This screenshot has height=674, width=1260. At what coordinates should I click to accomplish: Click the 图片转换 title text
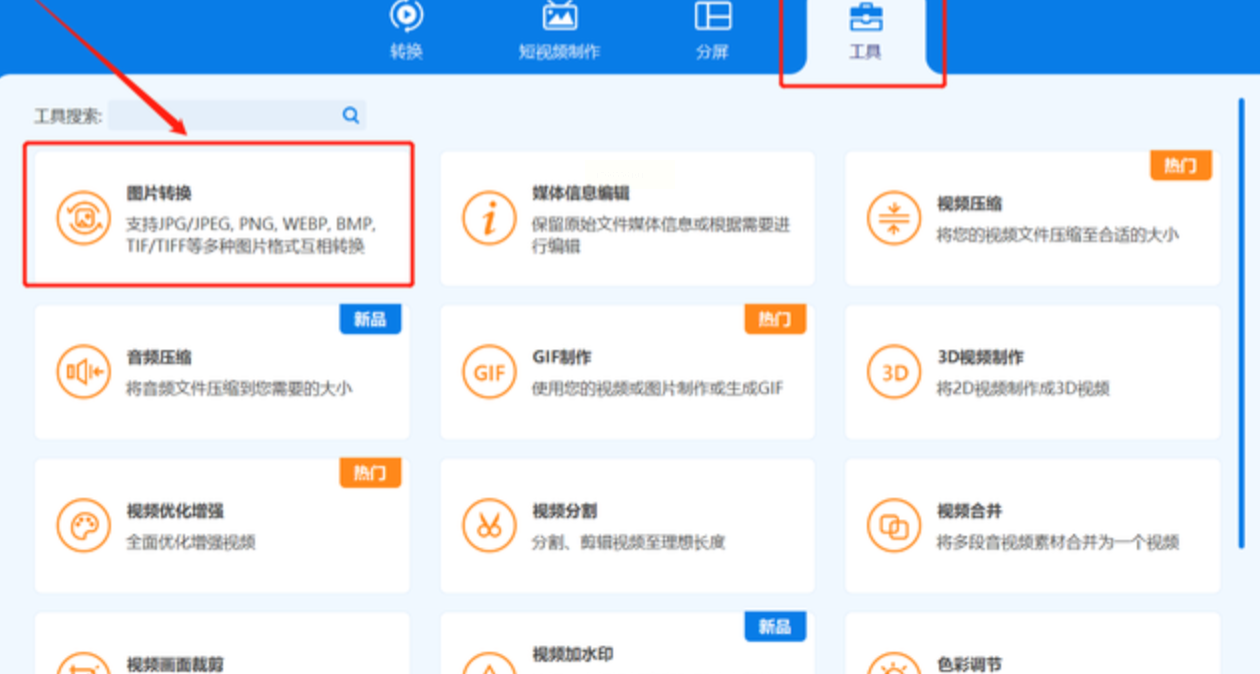pos(159,193)
